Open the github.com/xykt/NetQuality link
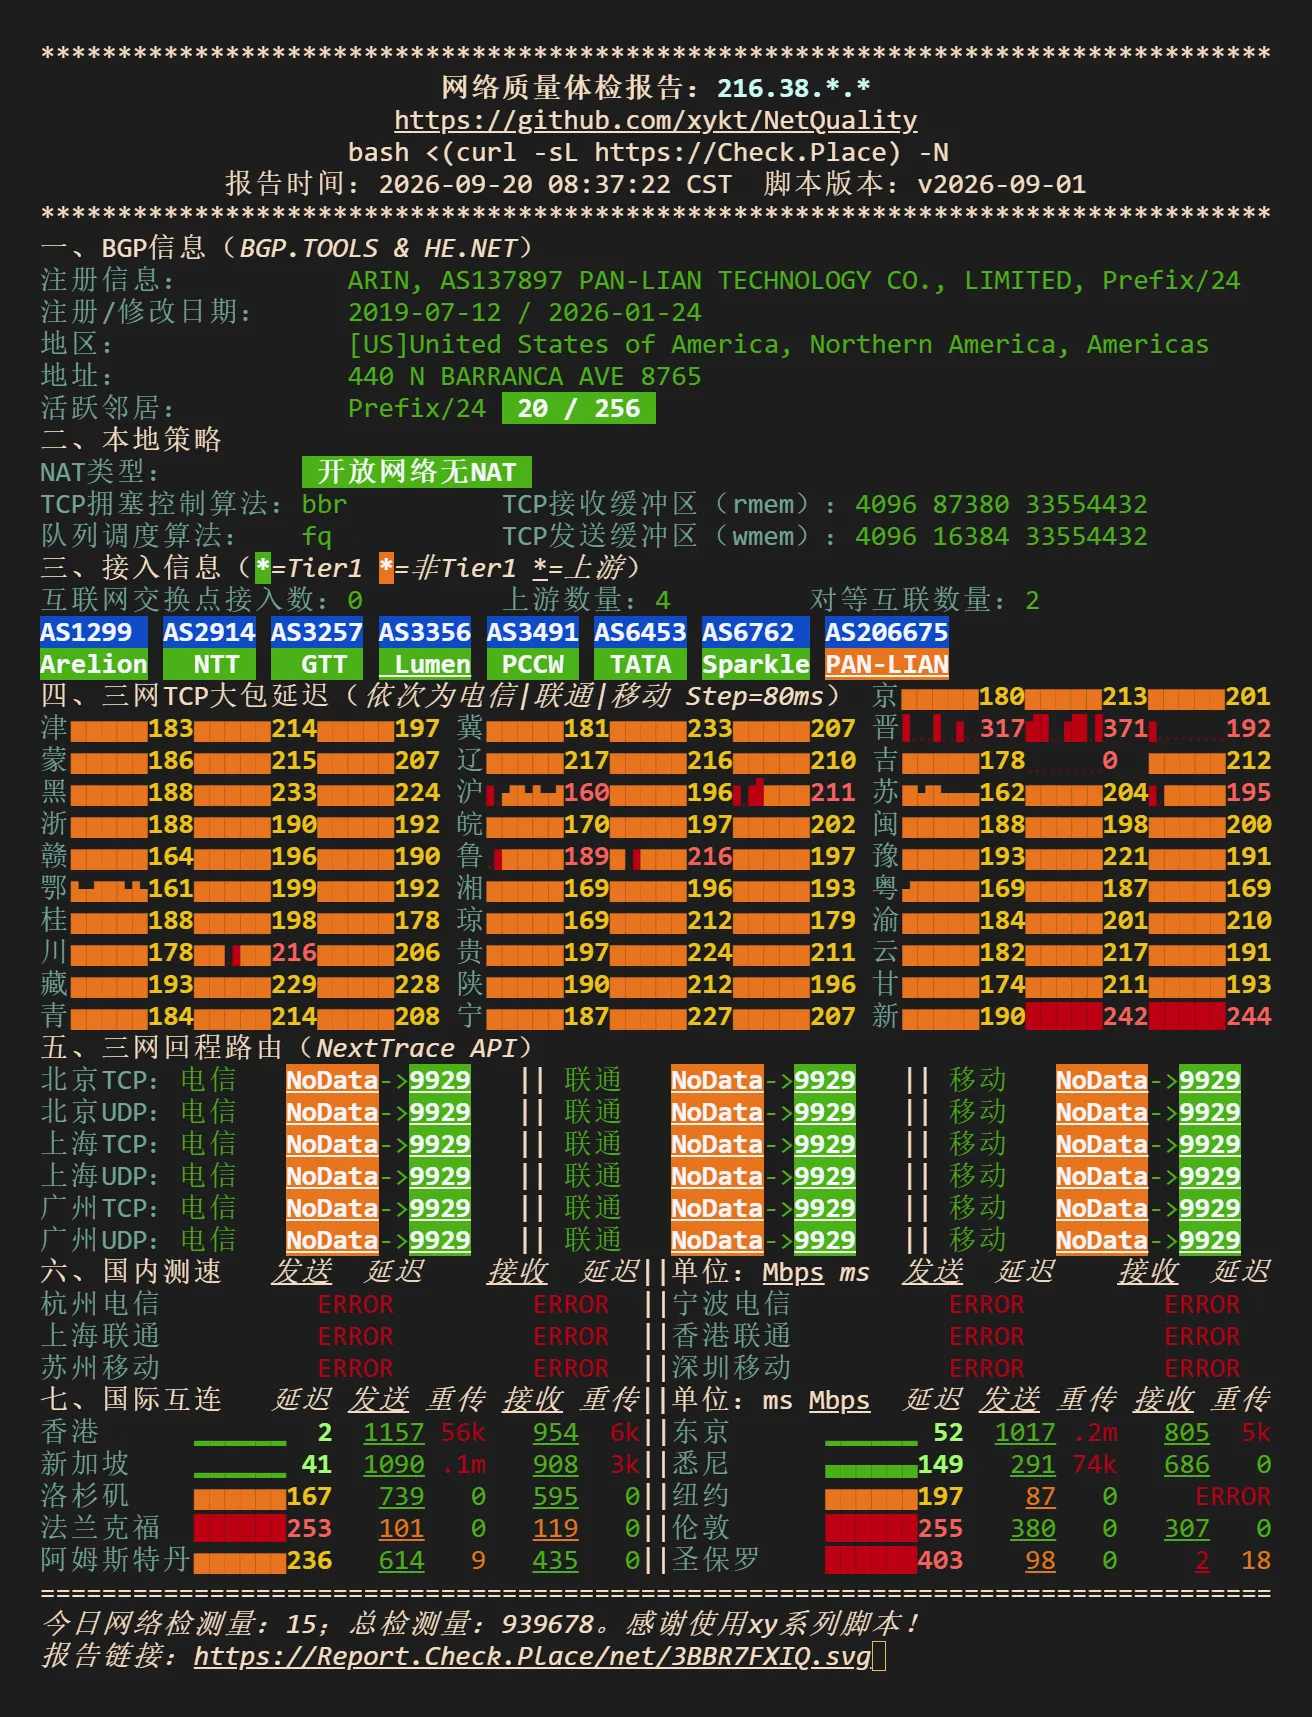This screenshot has width=1312, height=1717. pyautogui.click(x=656, y=120)
